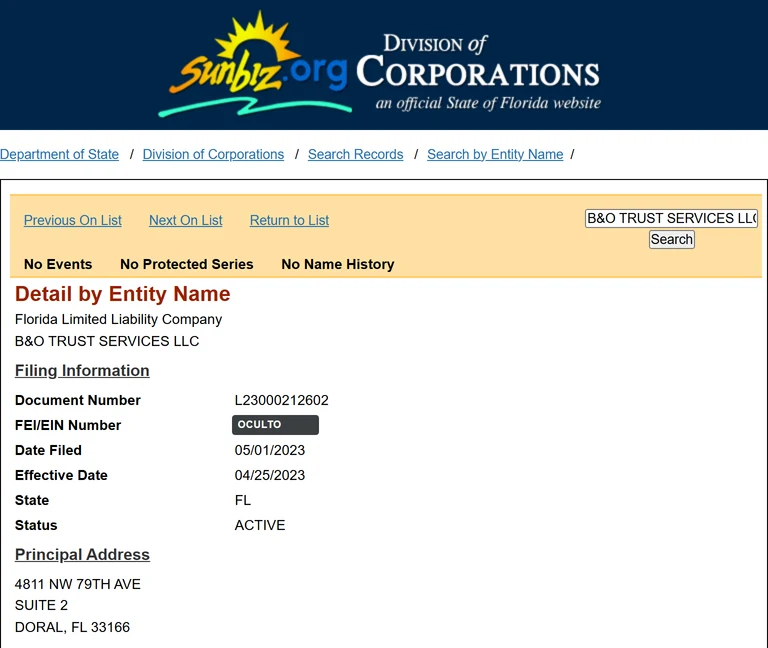This screenshot has width=768, height=648.
Task: Select Florida Limited Liability Company text
Action: tap(118, 319)
